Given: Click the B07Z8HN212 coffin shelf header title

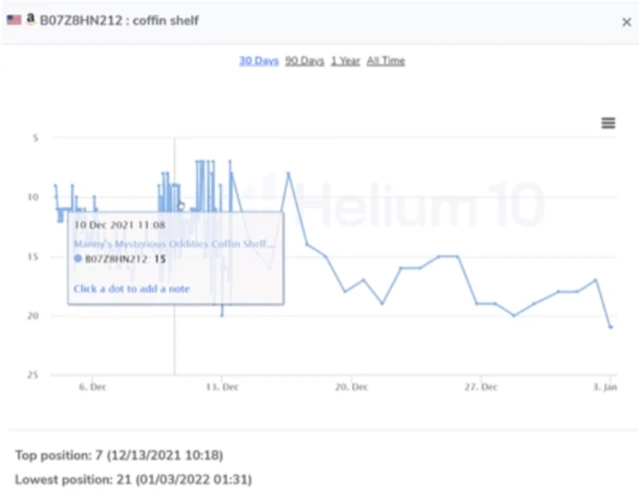Looking at the screenshot, I should coord(118,20).
